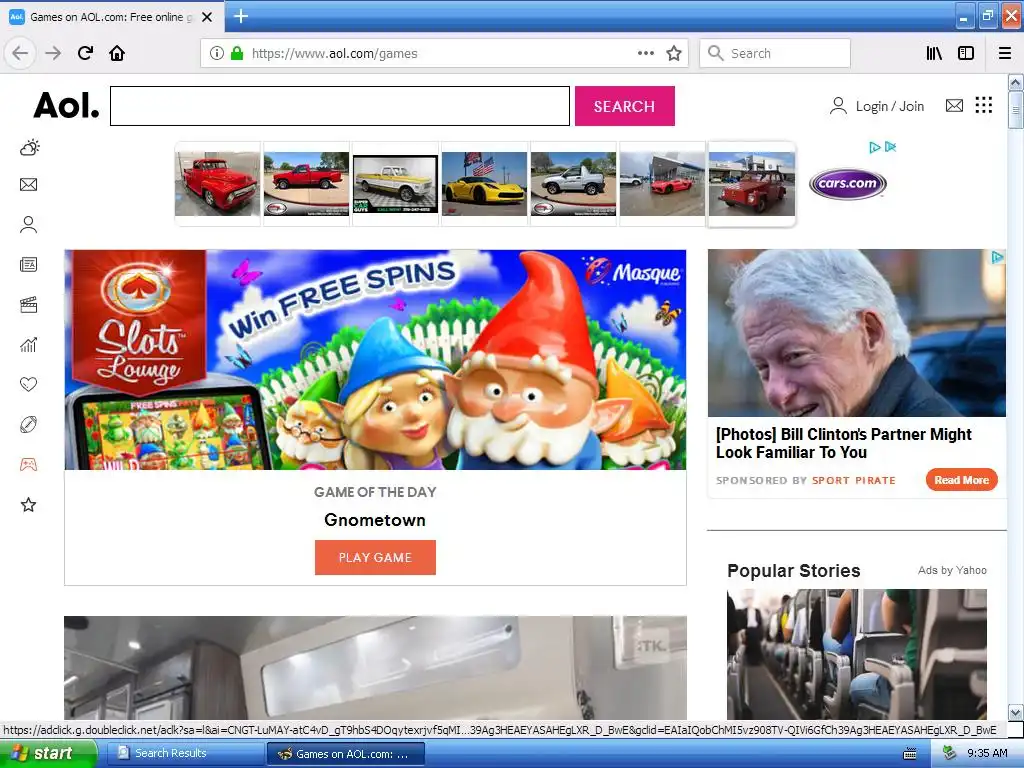This screenshot has height=768, width=1024.
Task: Click the page scrollbar down arrow
Action: coord(1015,712)
